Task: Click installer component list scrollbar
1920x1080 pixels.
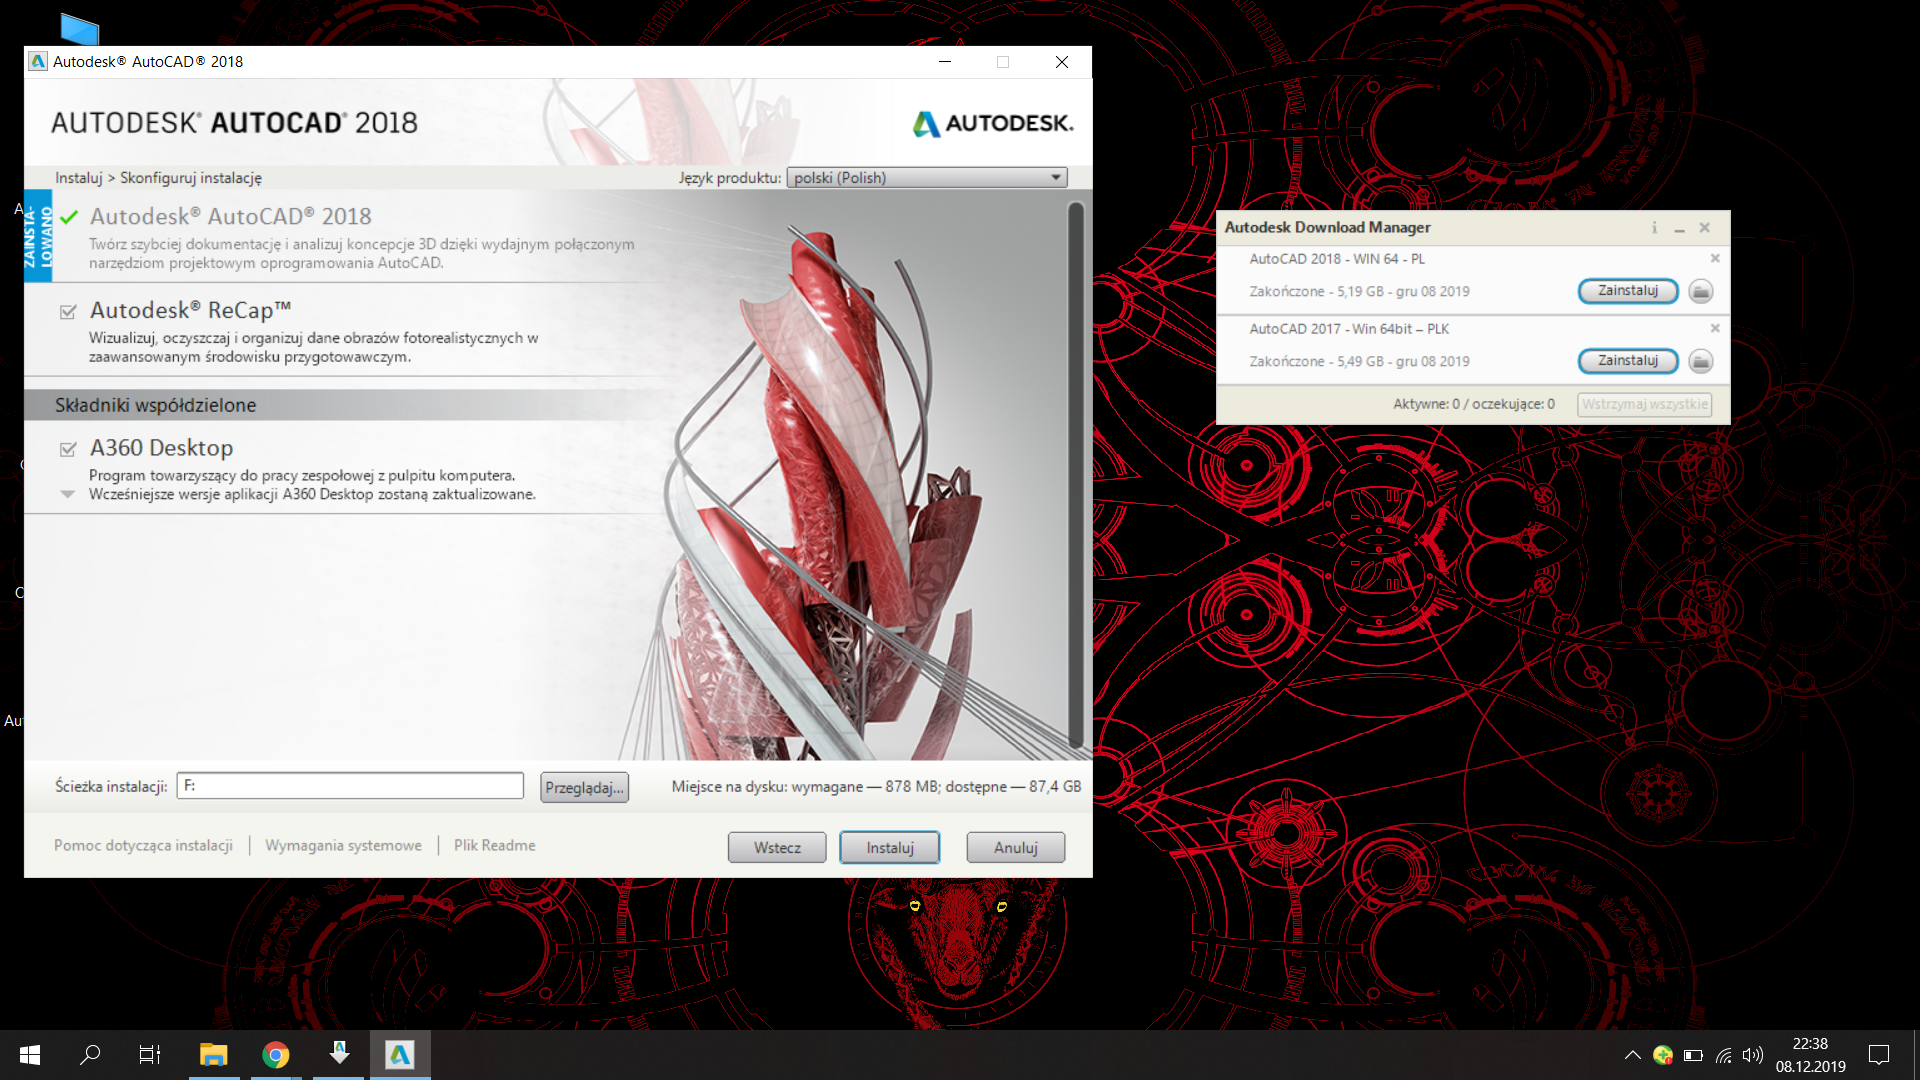Action: coord(1076,475)
